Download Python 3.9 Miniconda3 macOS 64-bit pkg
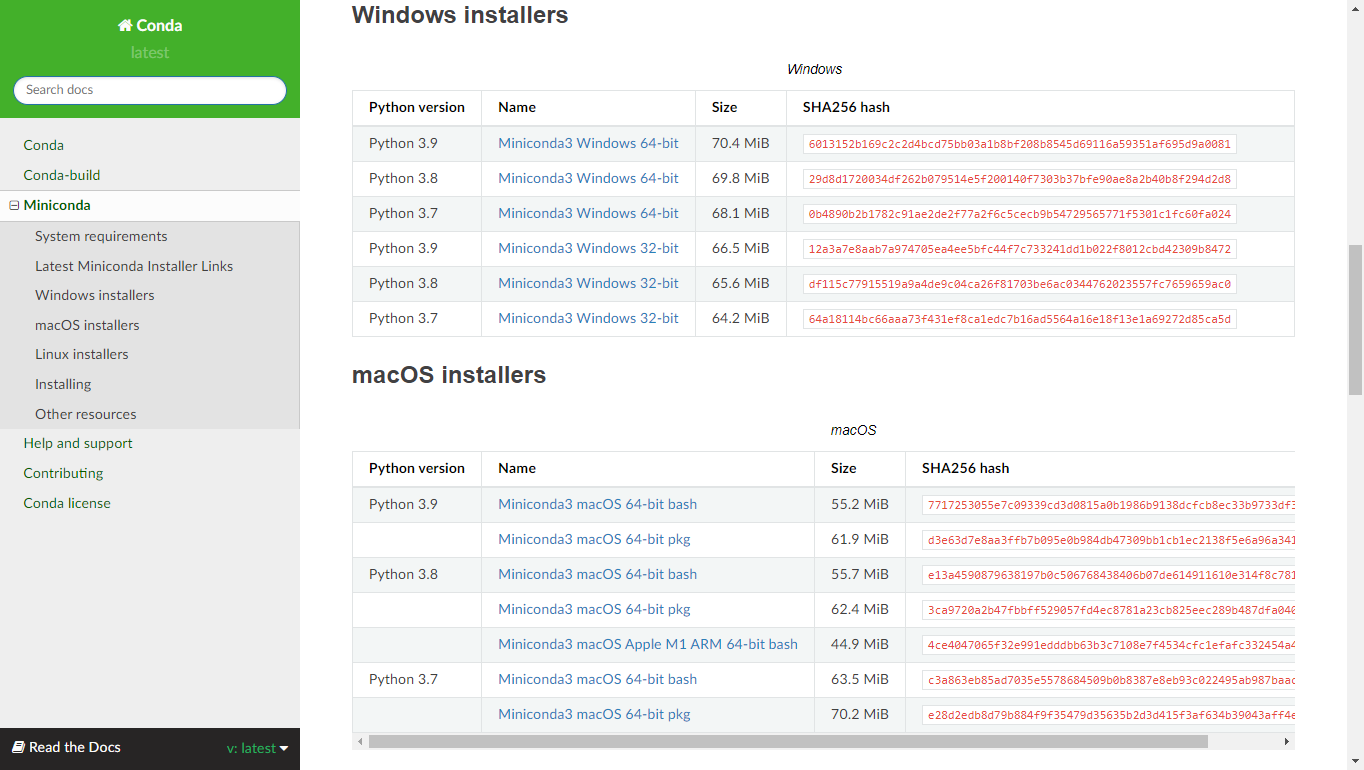1364x770 pixels. point(594,539)
